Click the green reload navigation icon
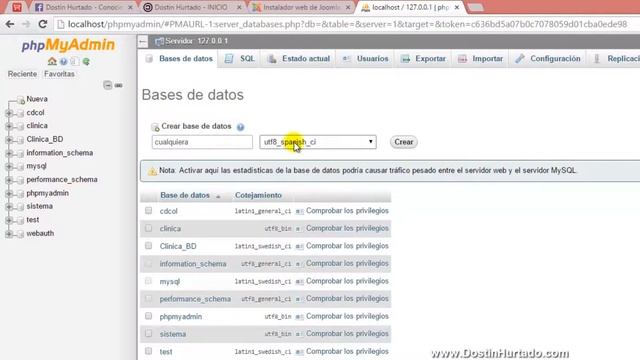The width and height of the screenshot is (640, 360). [x=86, y=62]
